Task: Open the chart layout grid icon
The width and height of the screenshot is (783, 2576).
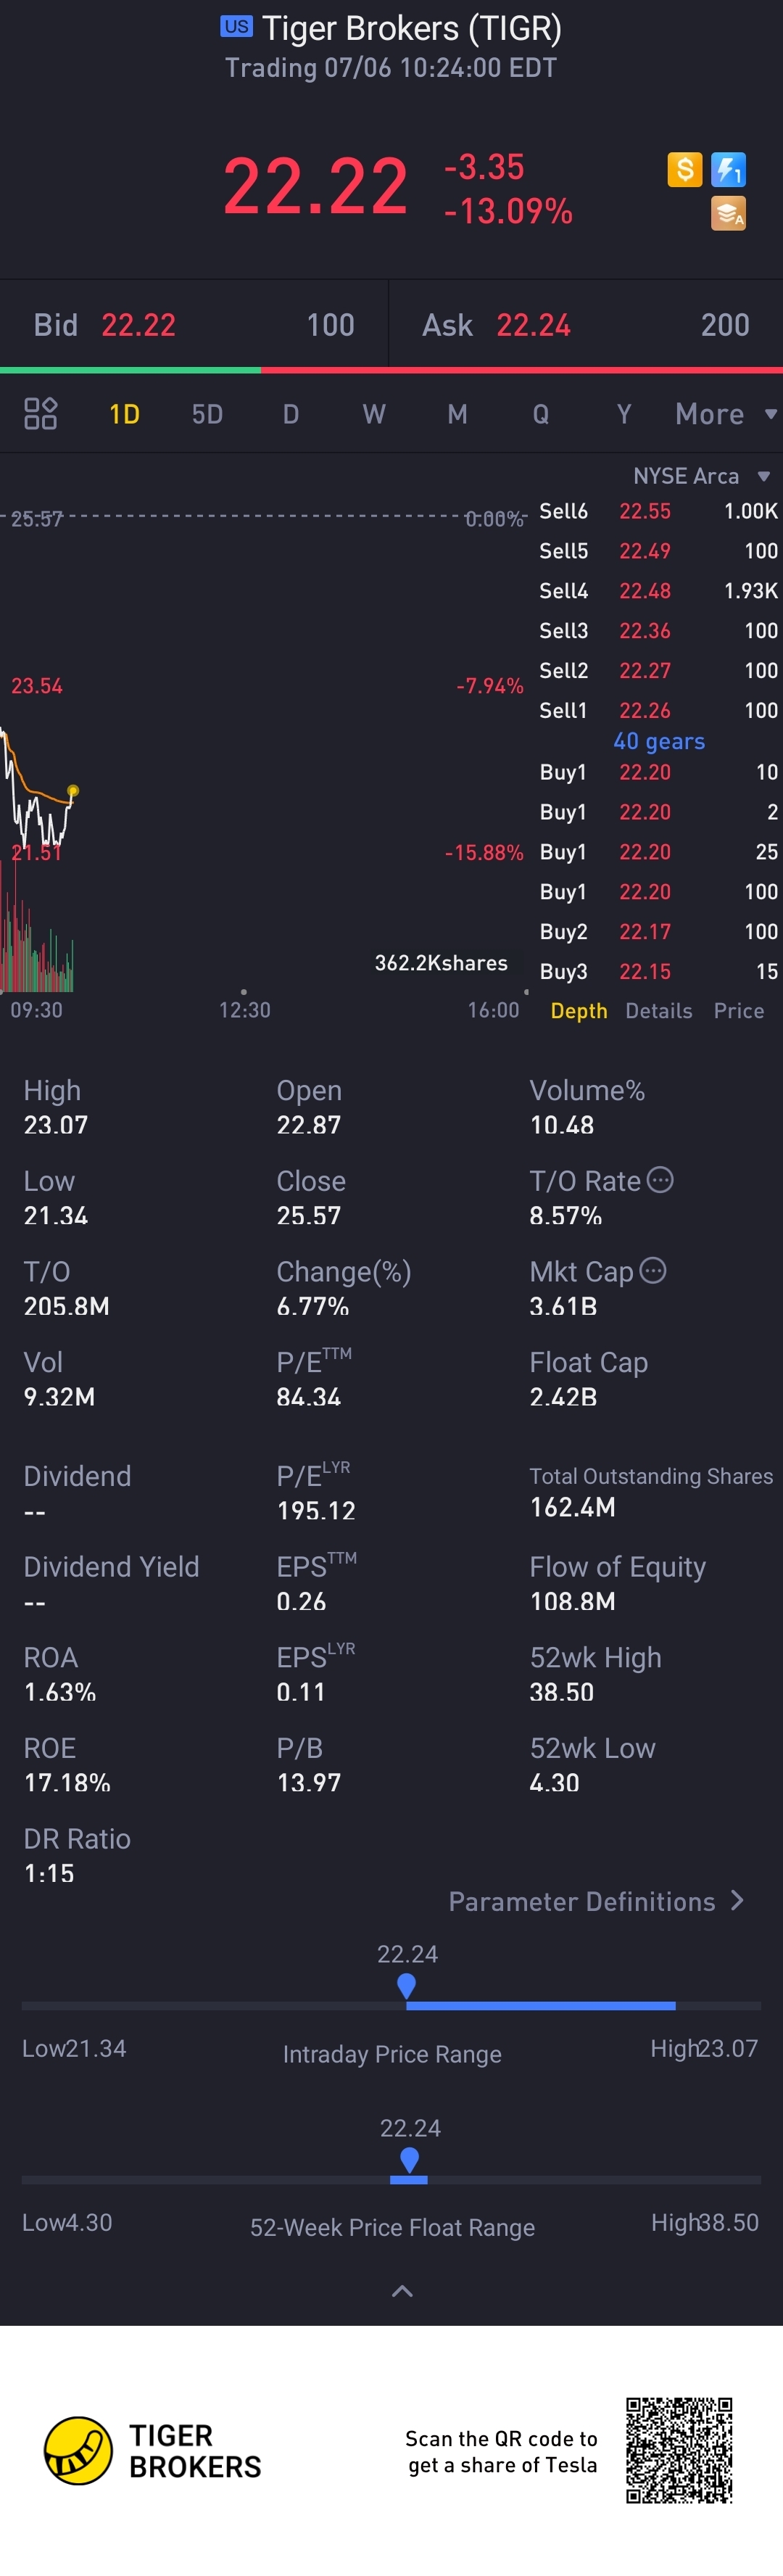Action: pos(40,413)
